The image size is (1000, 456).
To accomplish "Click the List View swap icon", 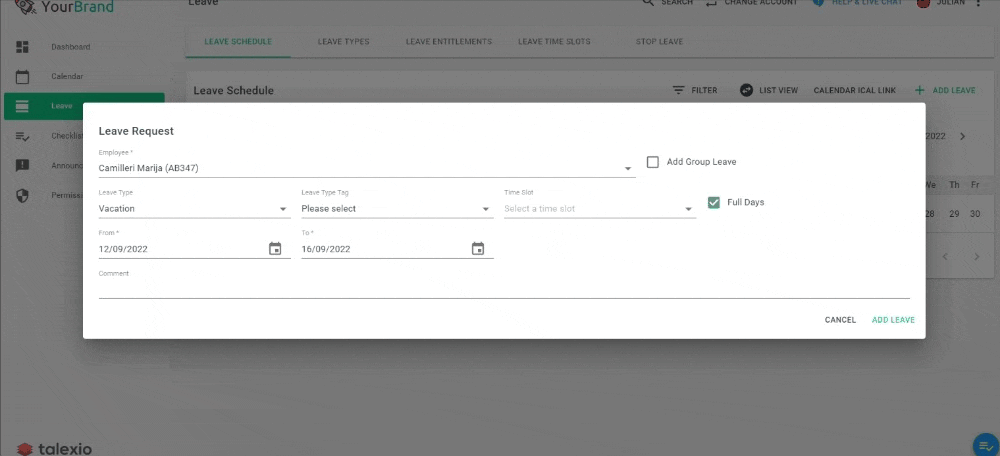I will pos(746,91).
